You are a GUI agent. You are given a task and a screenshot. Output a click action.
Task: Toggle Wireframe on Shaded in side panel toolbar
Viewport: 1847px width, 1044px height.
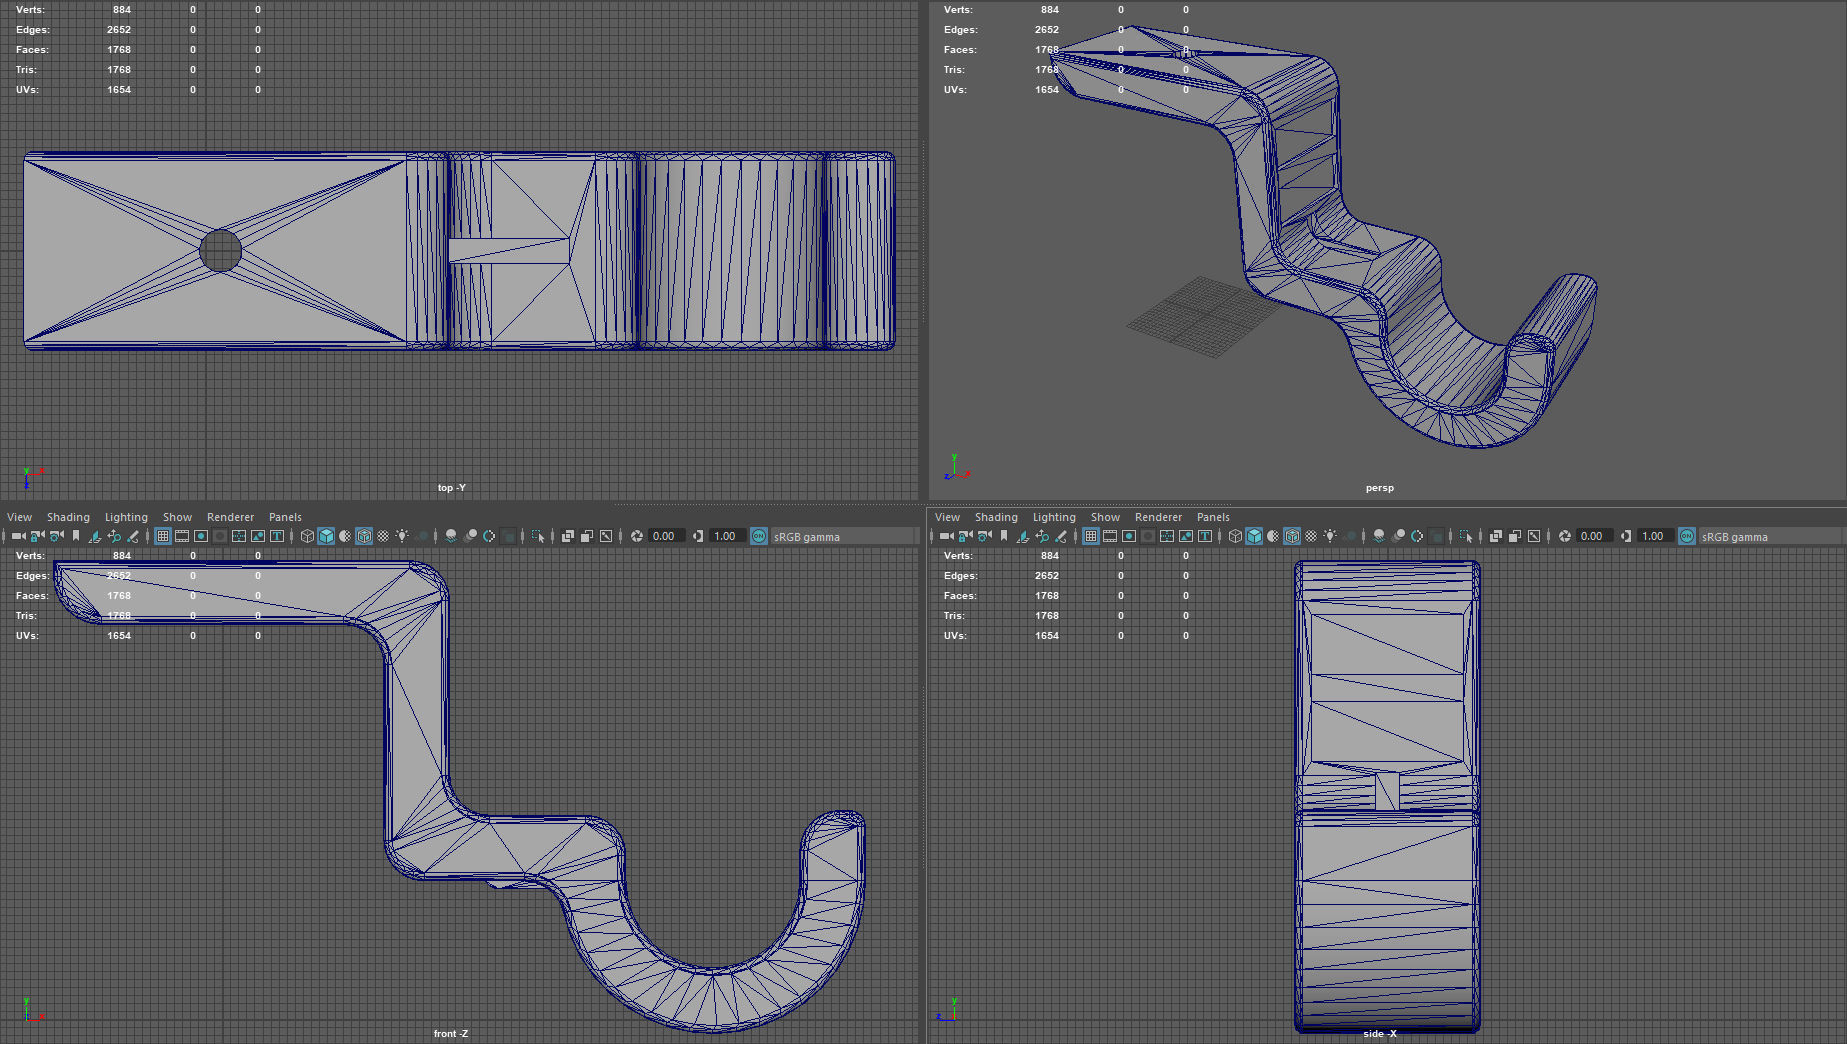click(x=1292, y=536)
